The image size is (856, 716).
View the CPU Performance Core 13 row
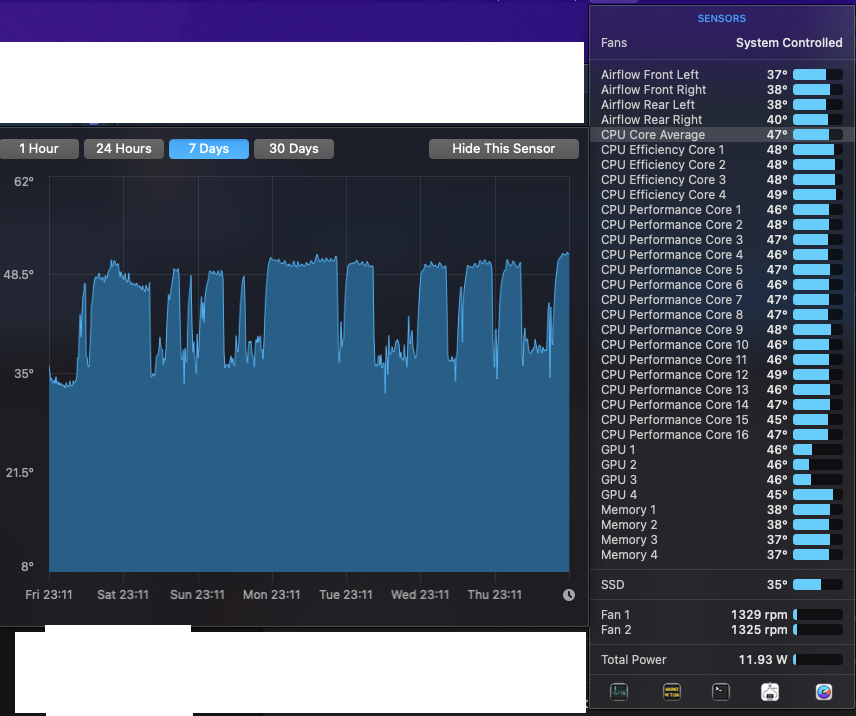(x=722, y=390)
